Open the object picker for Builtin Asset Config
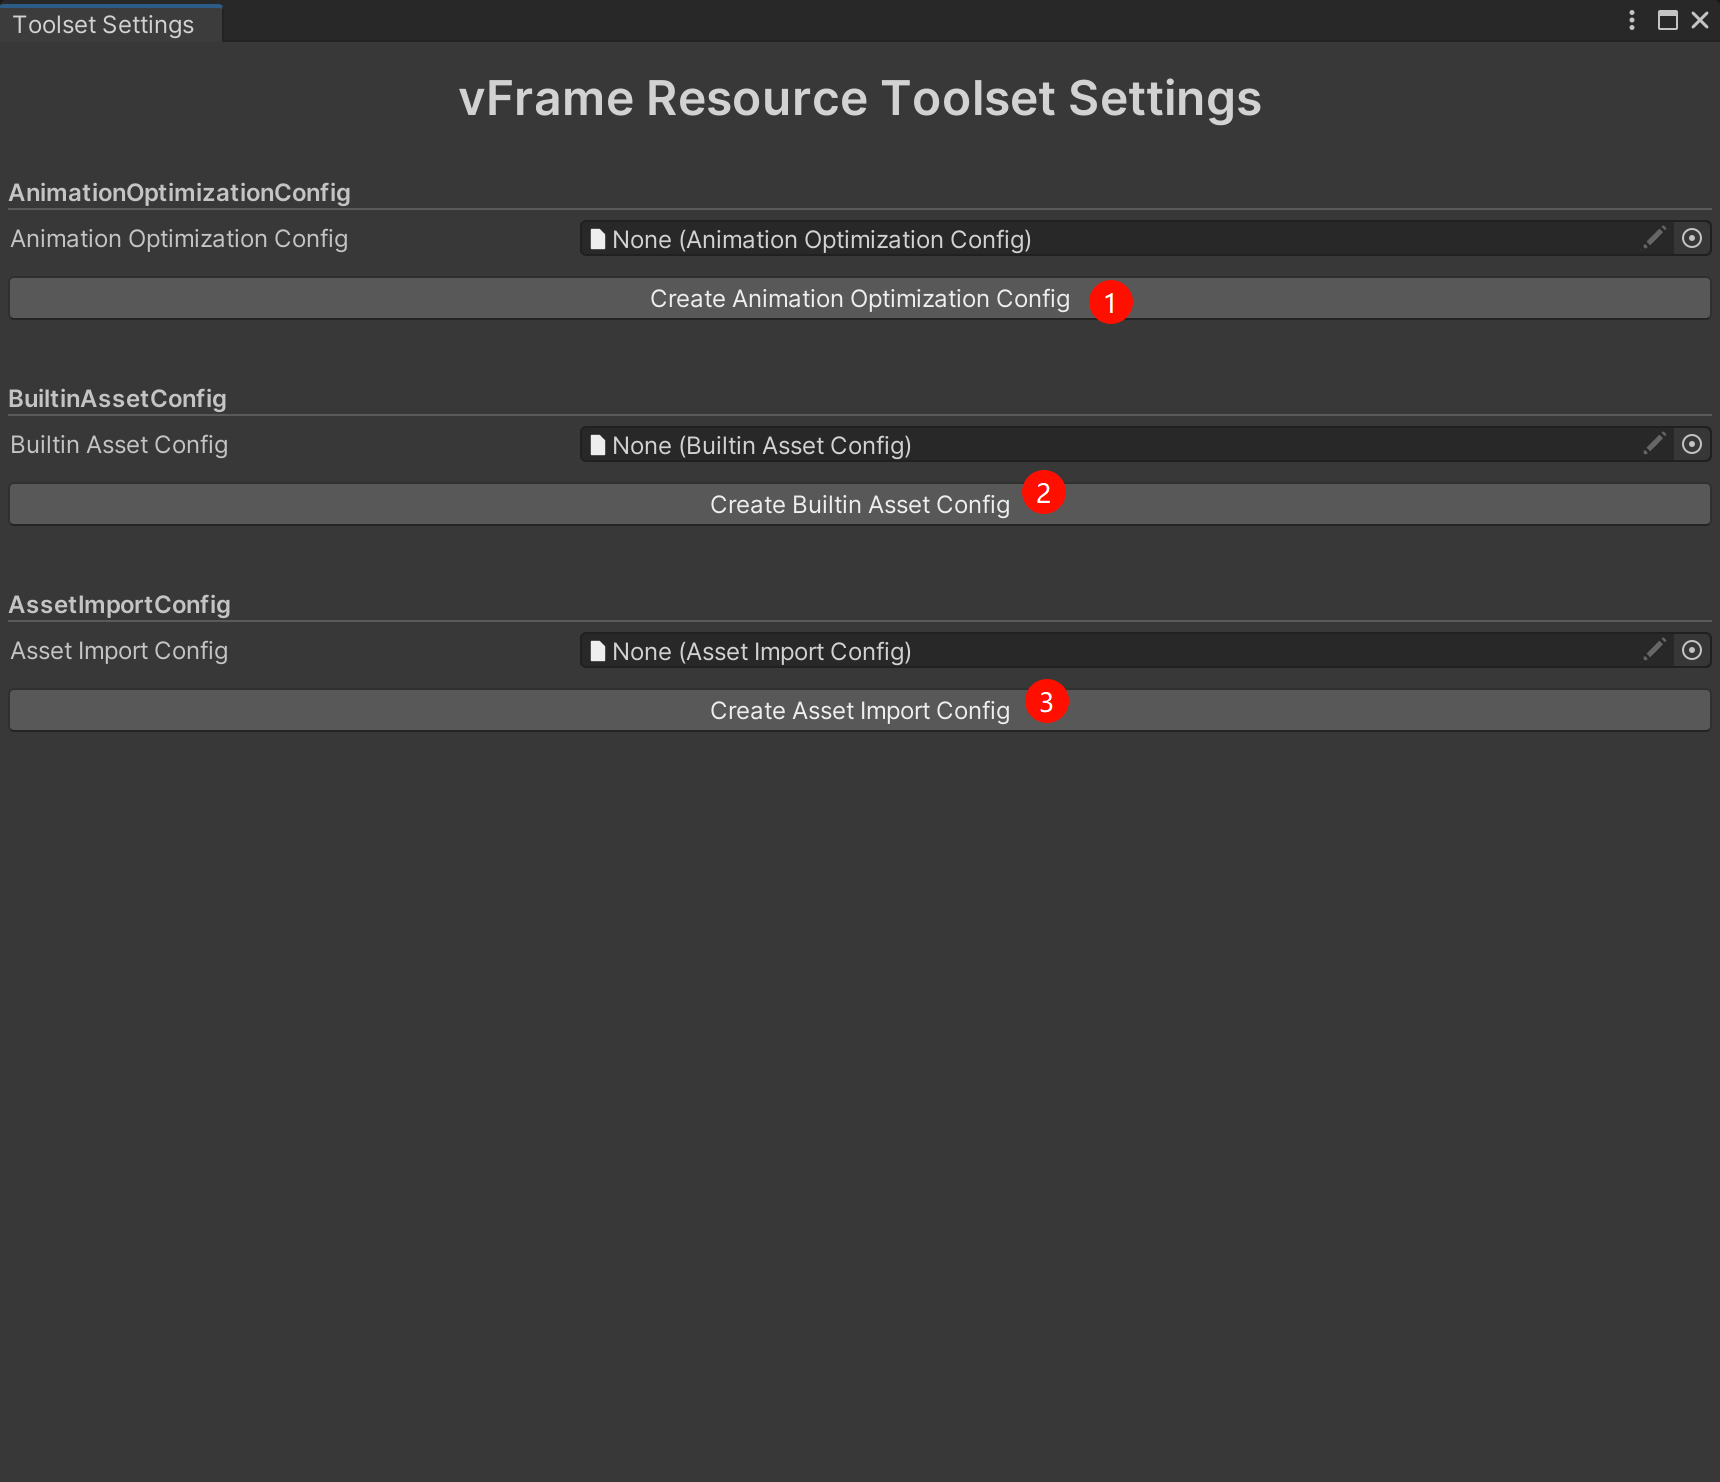This screenshot has width=1720, height=1482. [x=1691, y=445]
